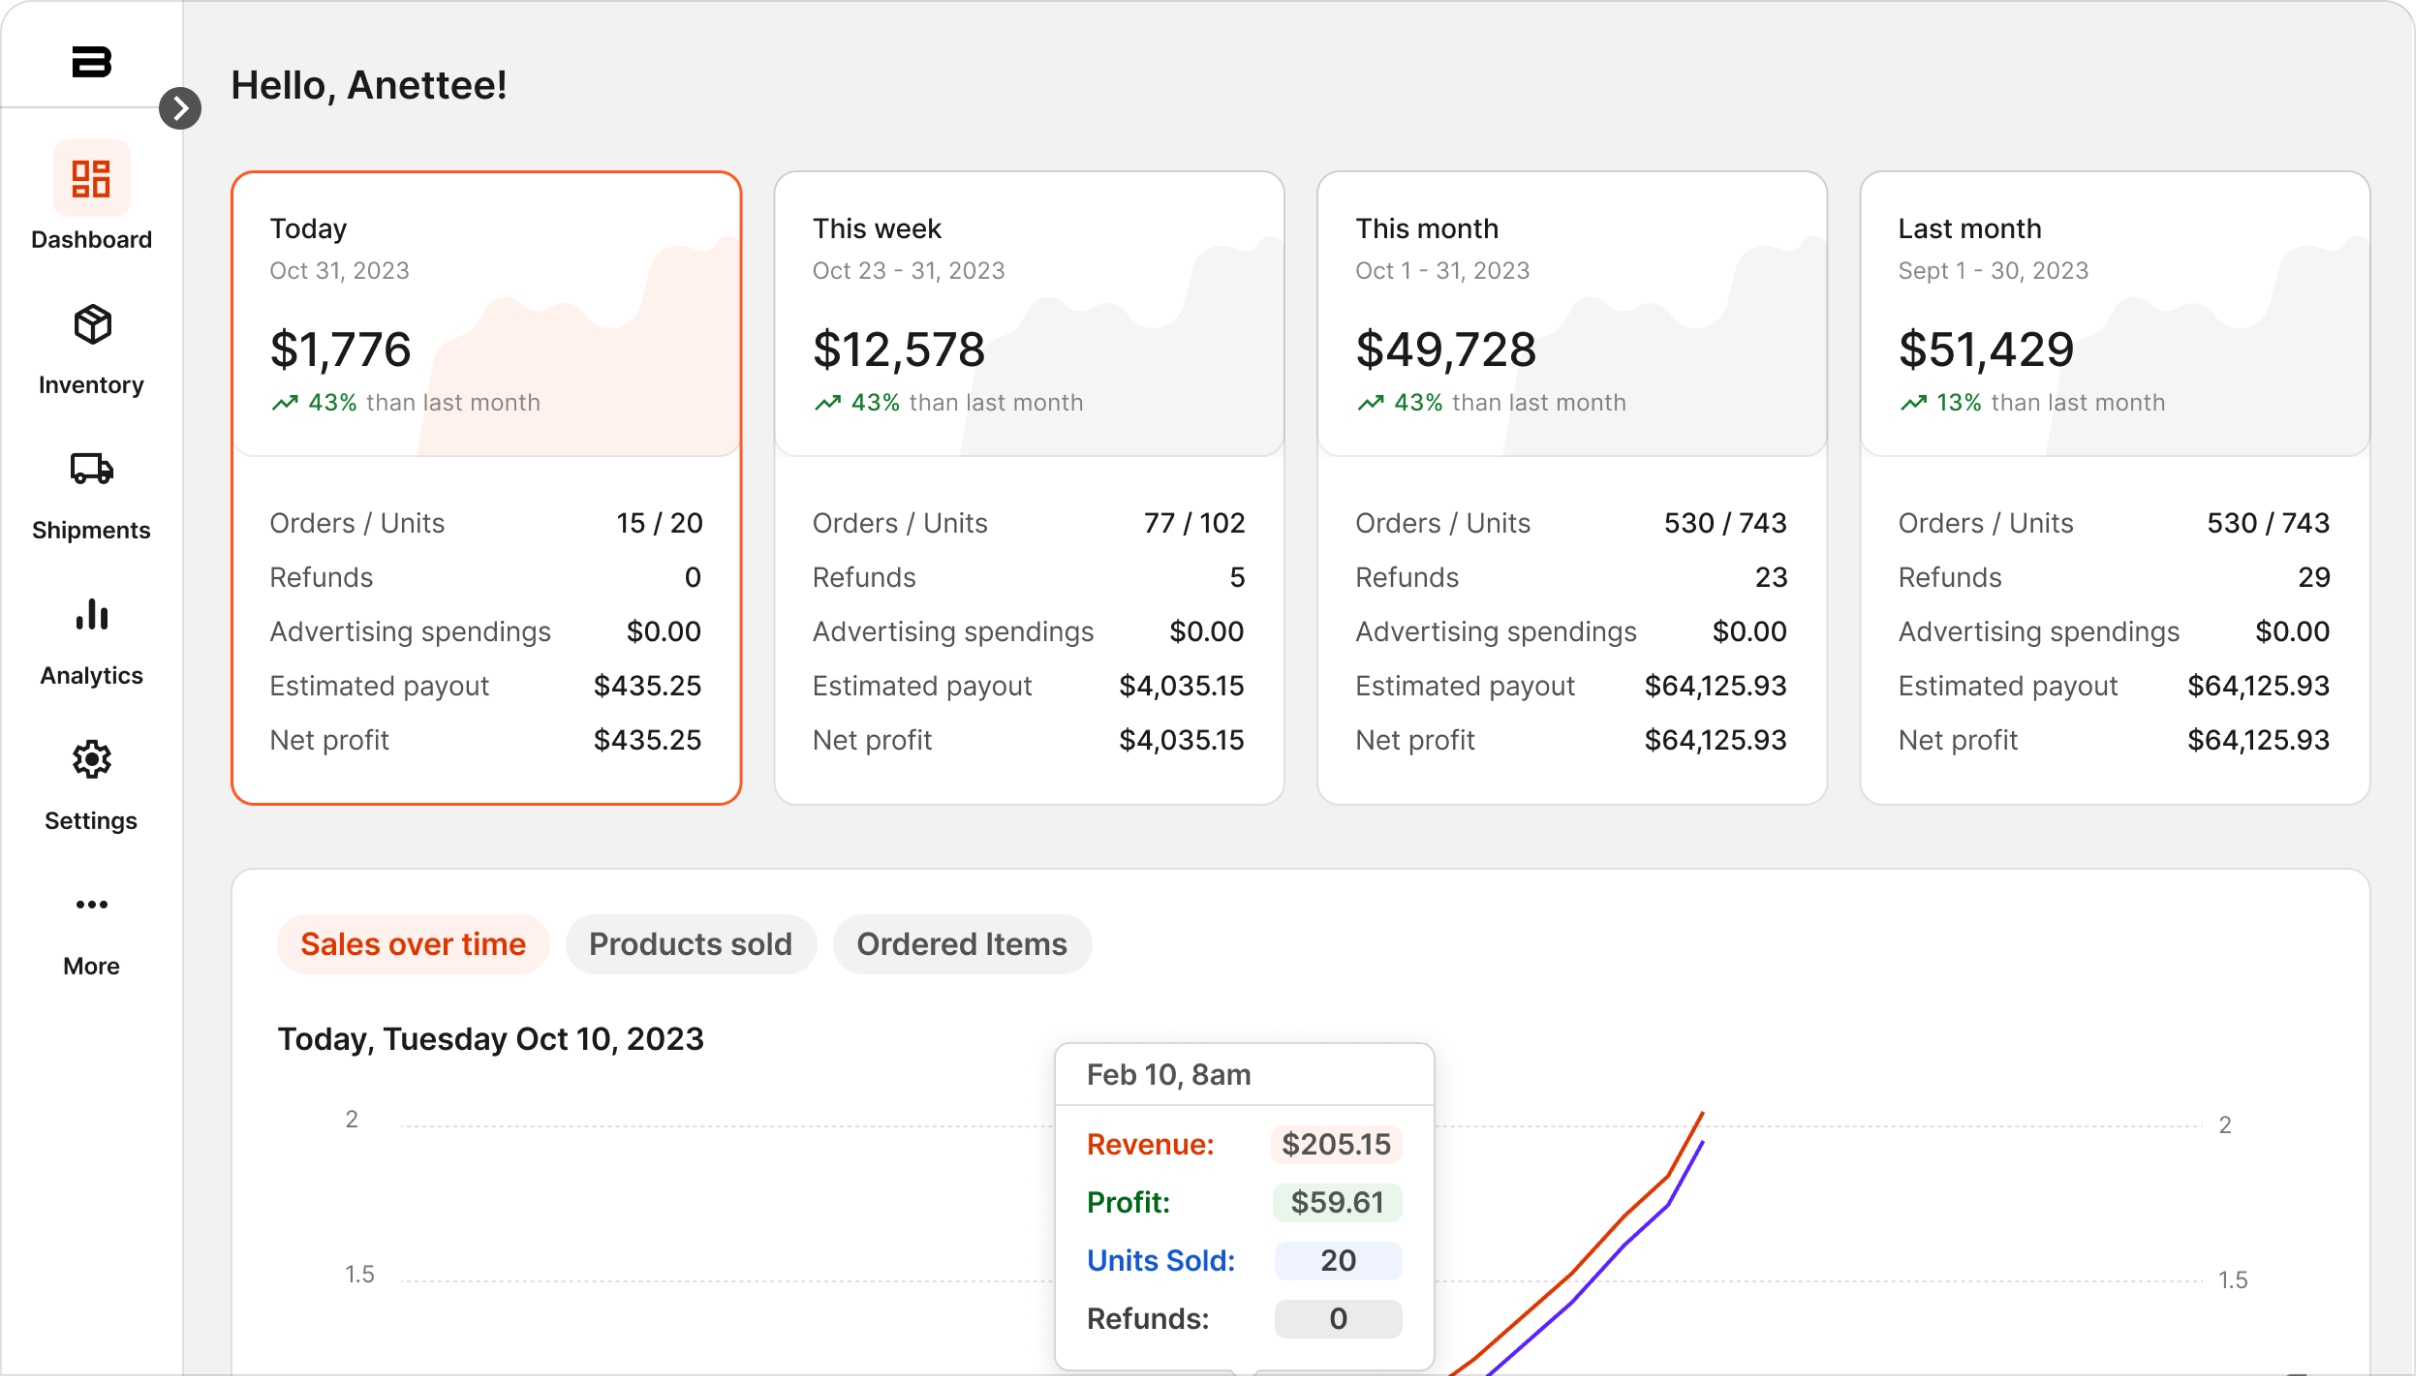The image size is (2416, 1376).
Task: Click Refunds value 29 in Last month
Action: click(2314, 577)
